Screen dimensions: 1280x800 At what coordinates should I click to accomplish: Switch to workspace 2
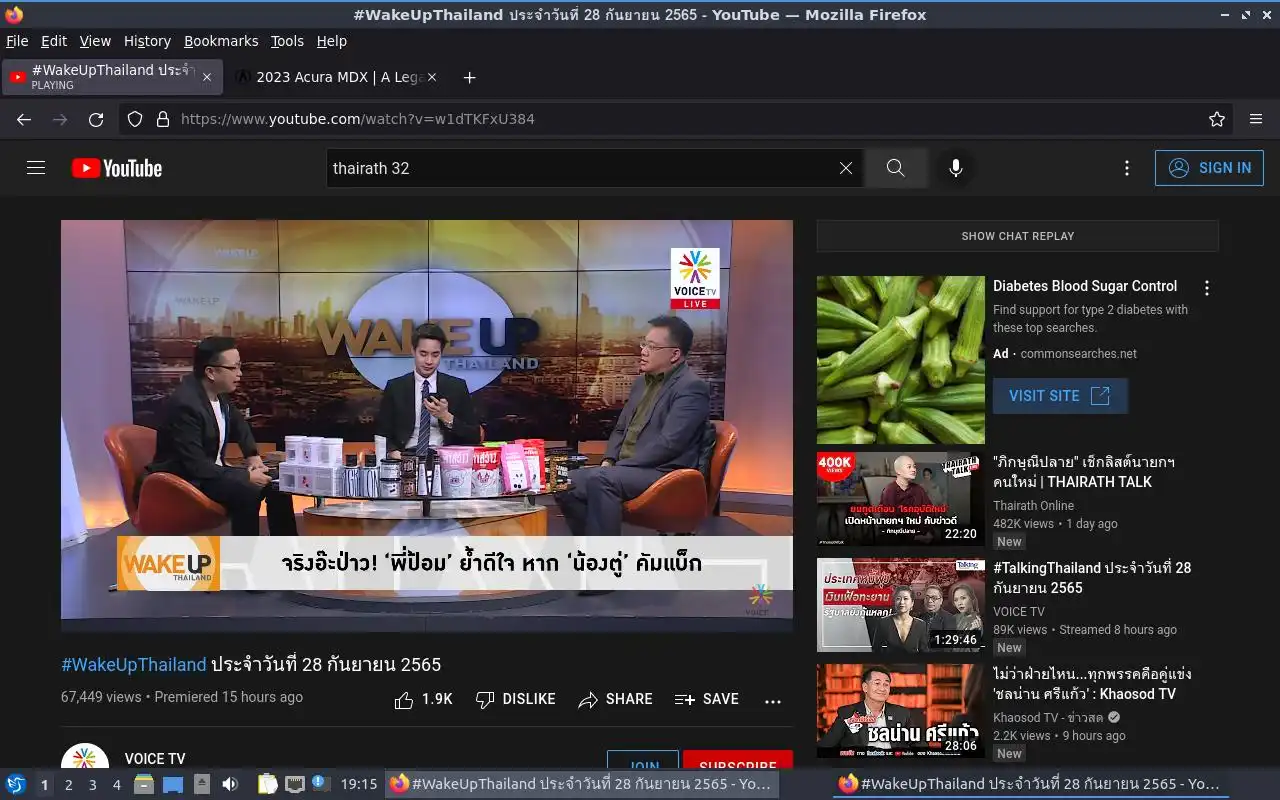(x=69, y=785)
